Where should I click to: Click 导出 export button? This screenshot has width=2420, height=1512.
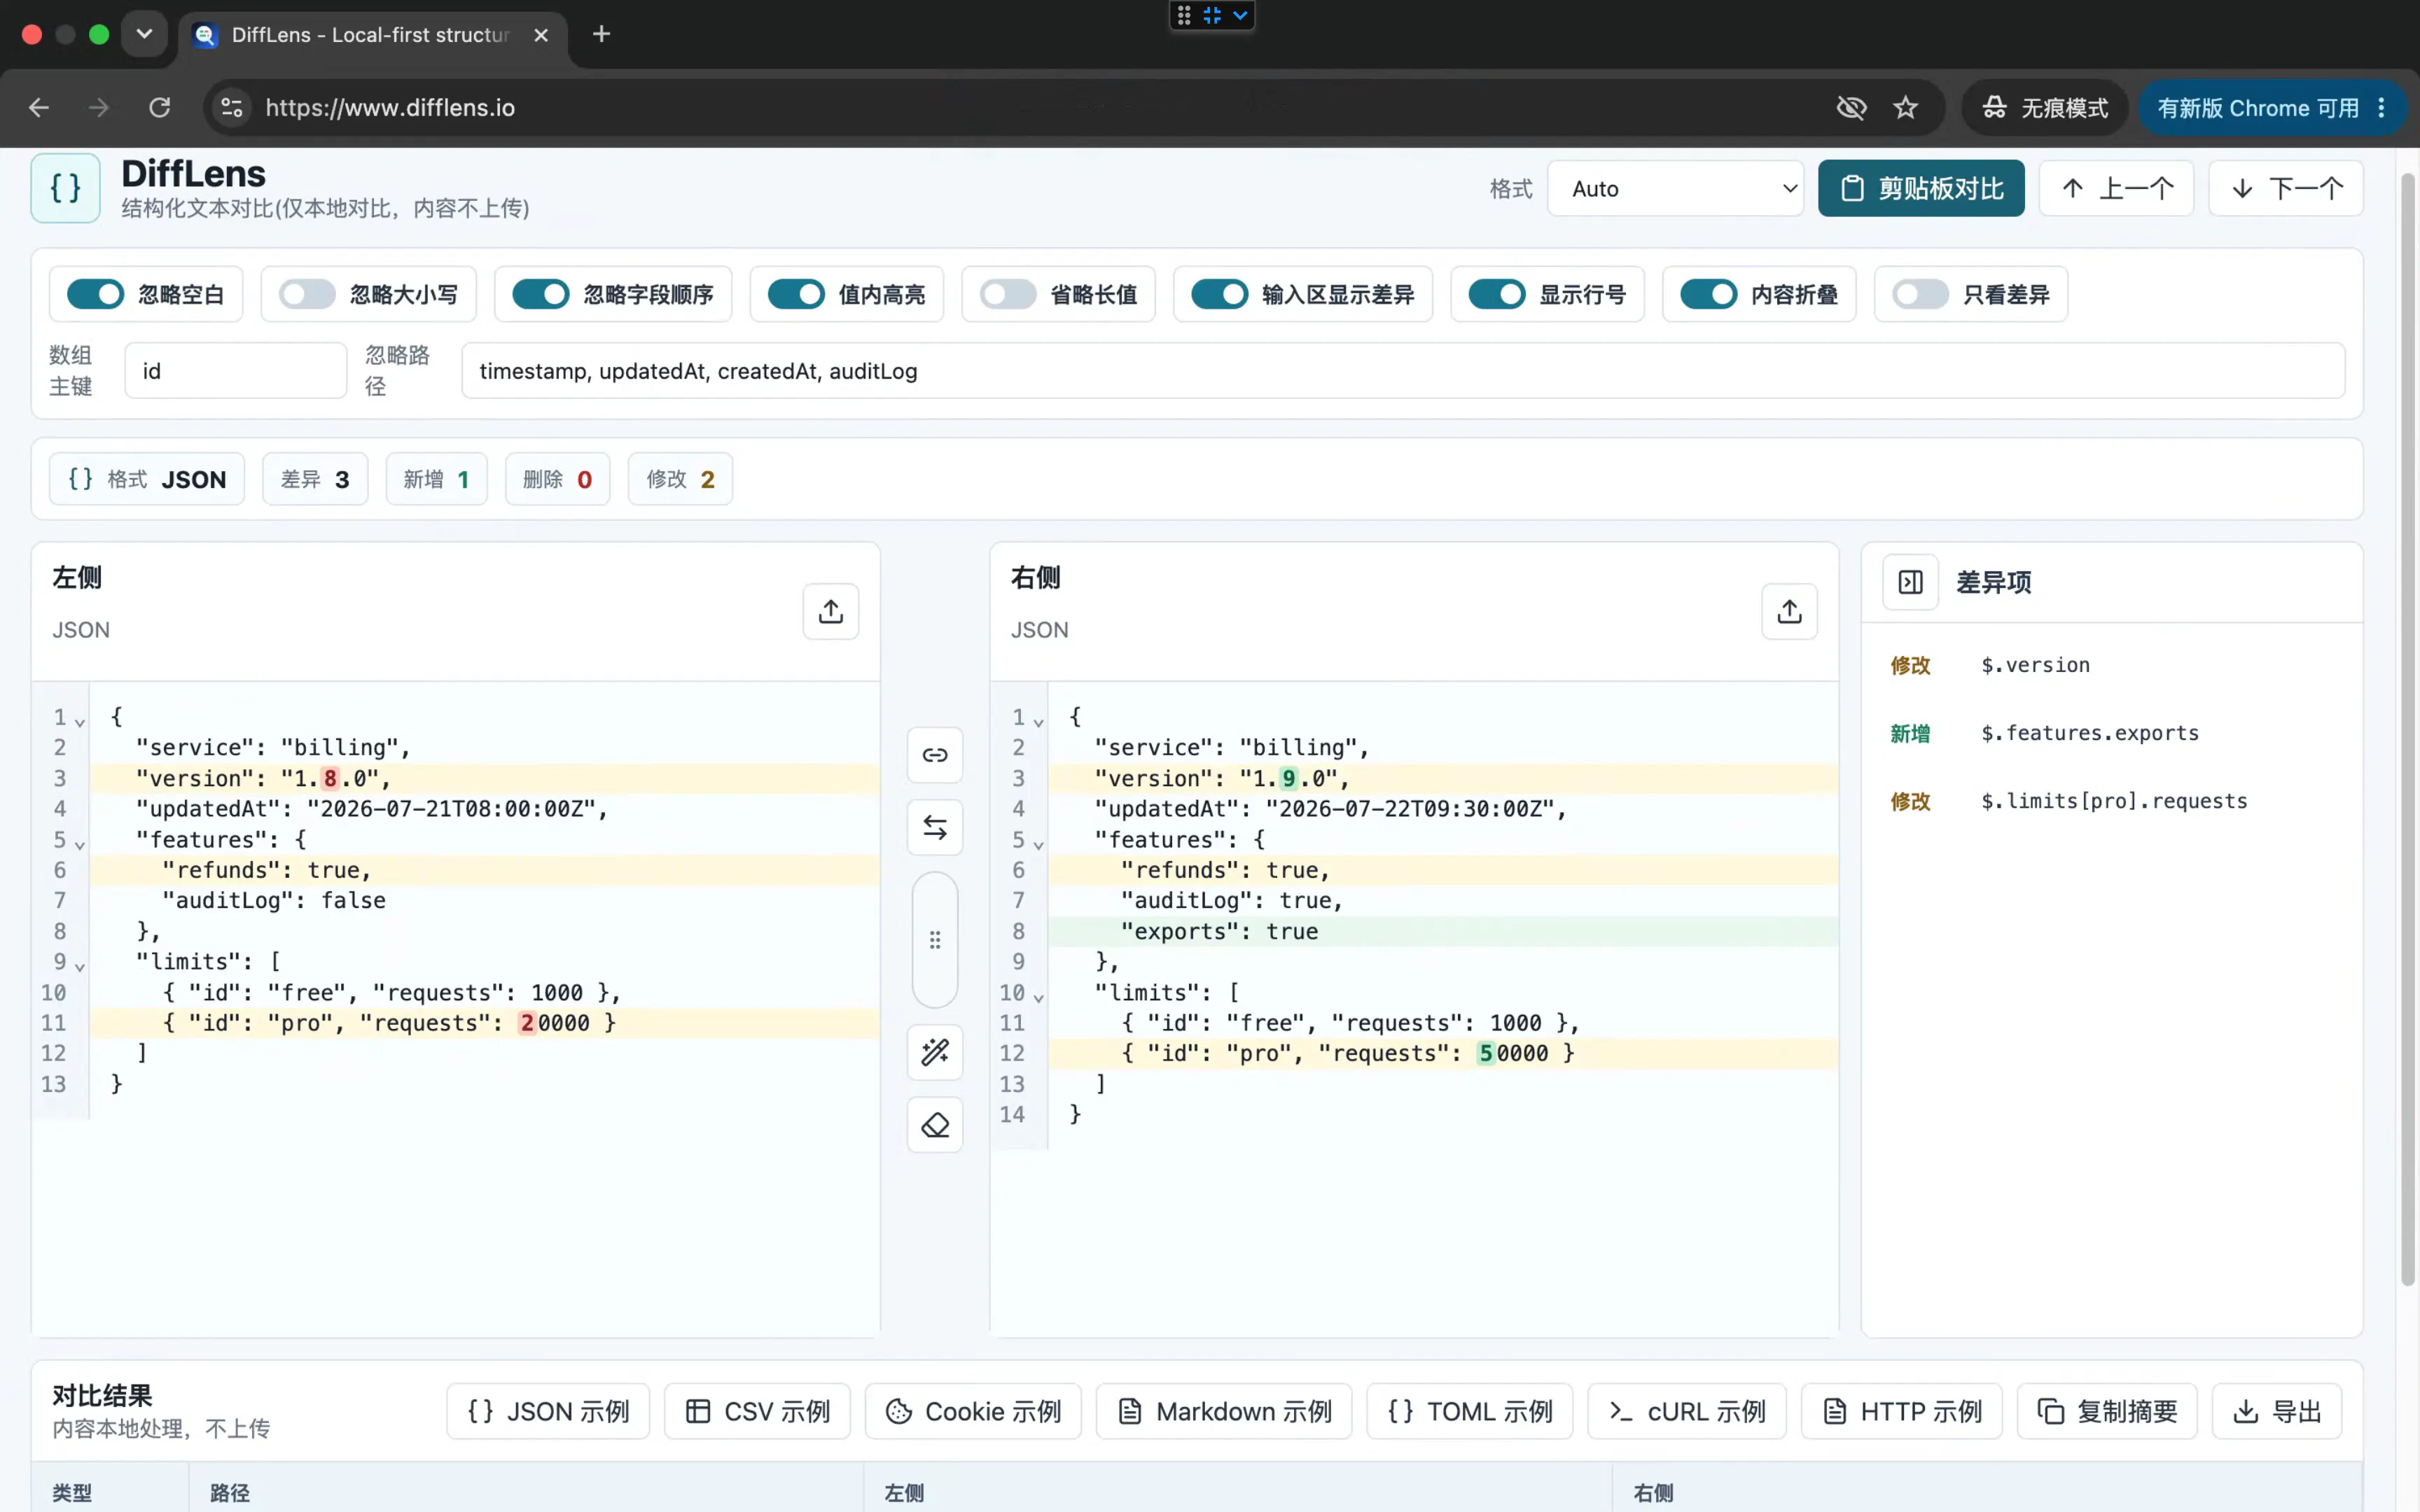2277,1411
